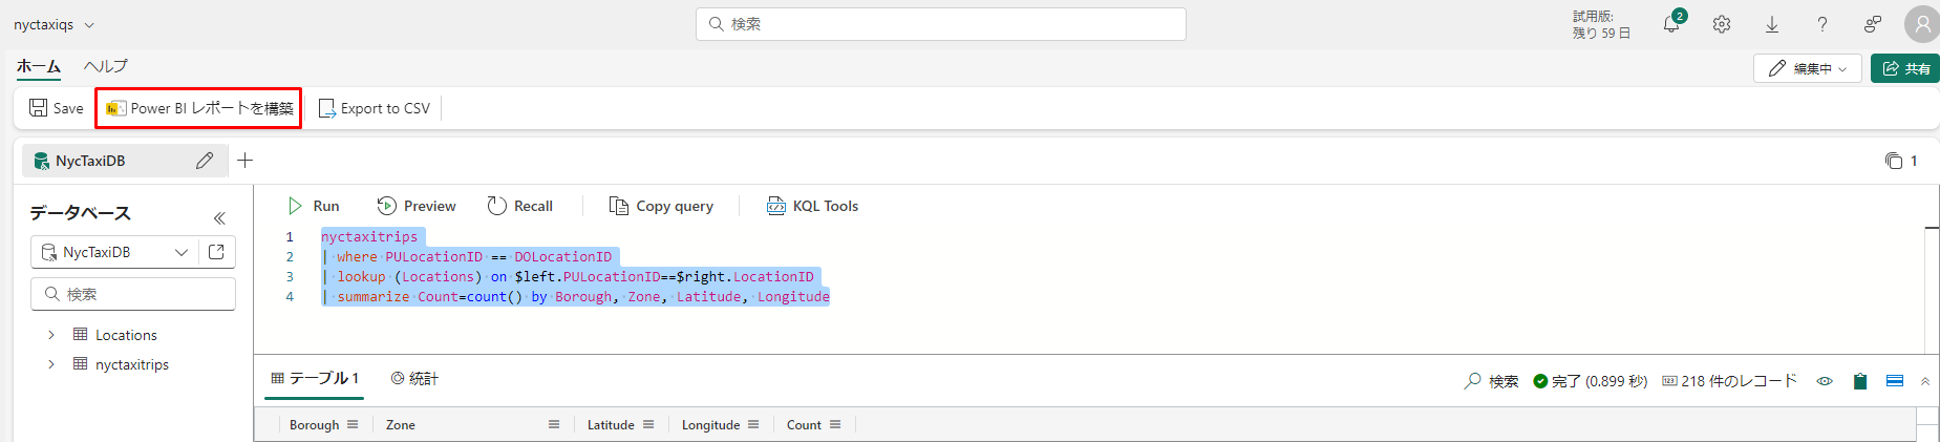1940x442 pixels.
Task: Open Borough column menu
Action: [x=353, y=425]
